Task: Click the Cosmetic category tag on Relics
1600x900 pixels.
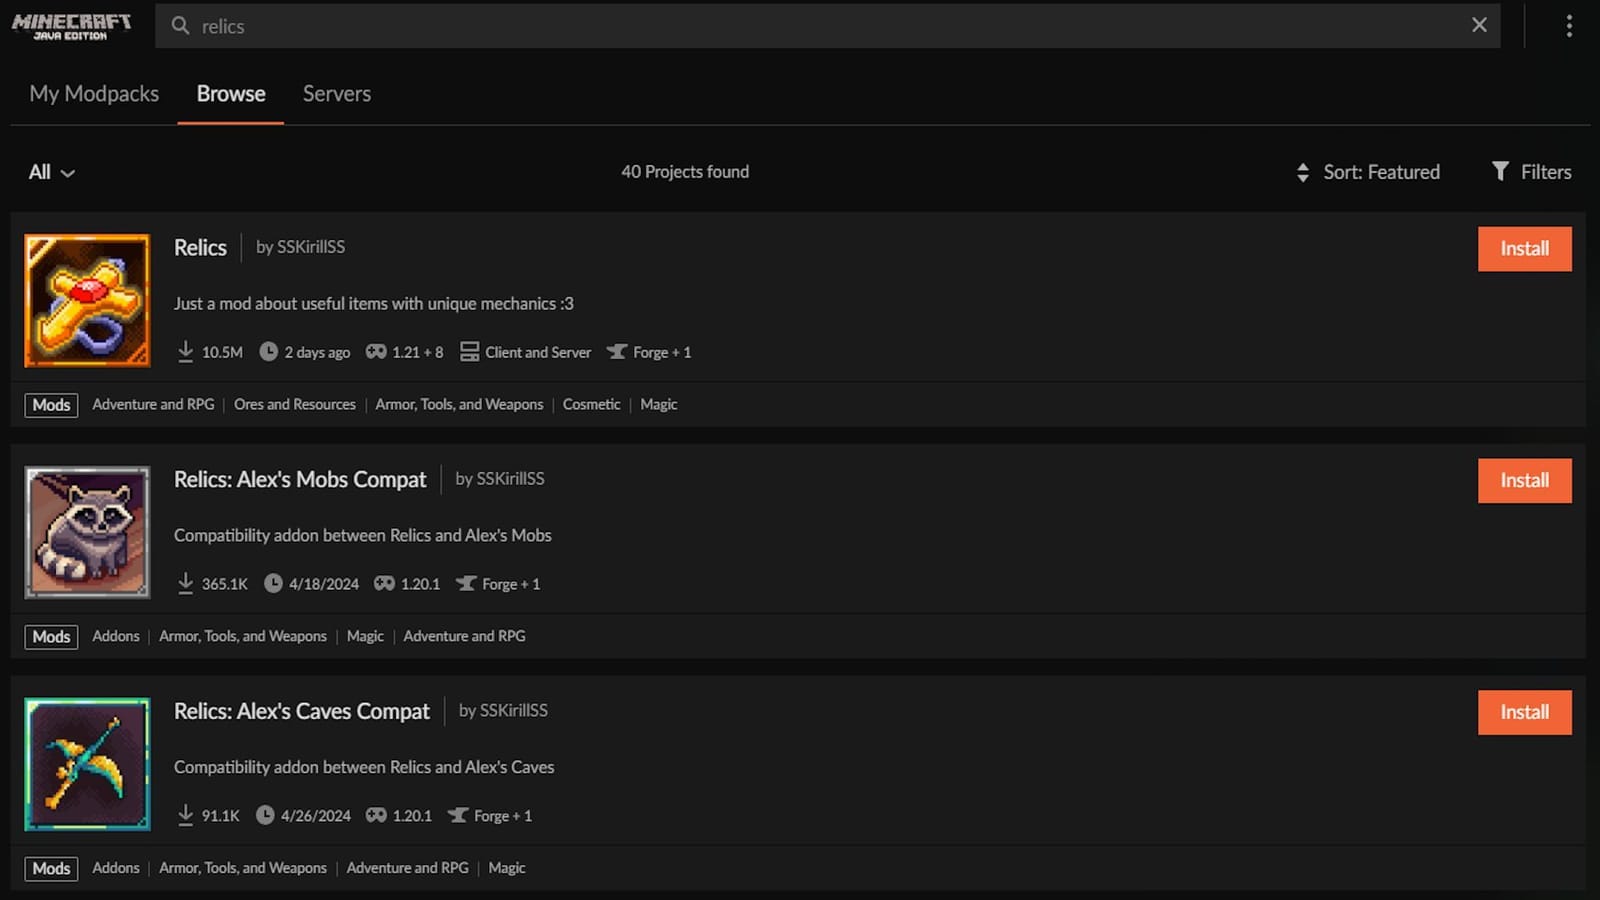Action: tap(591, 404)
